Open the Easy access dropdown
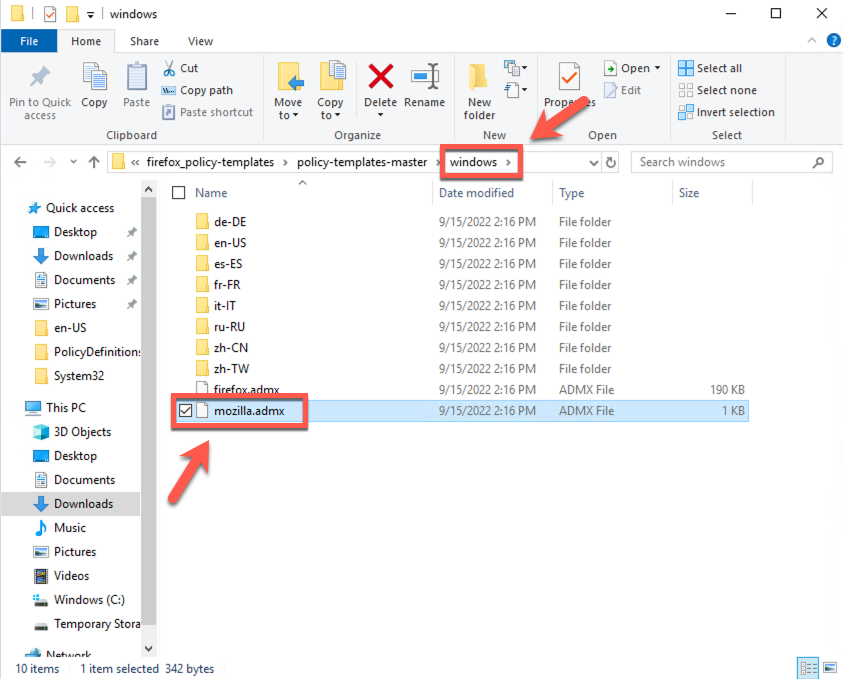Viewport: 843px width, 679px height. (515, 90)
